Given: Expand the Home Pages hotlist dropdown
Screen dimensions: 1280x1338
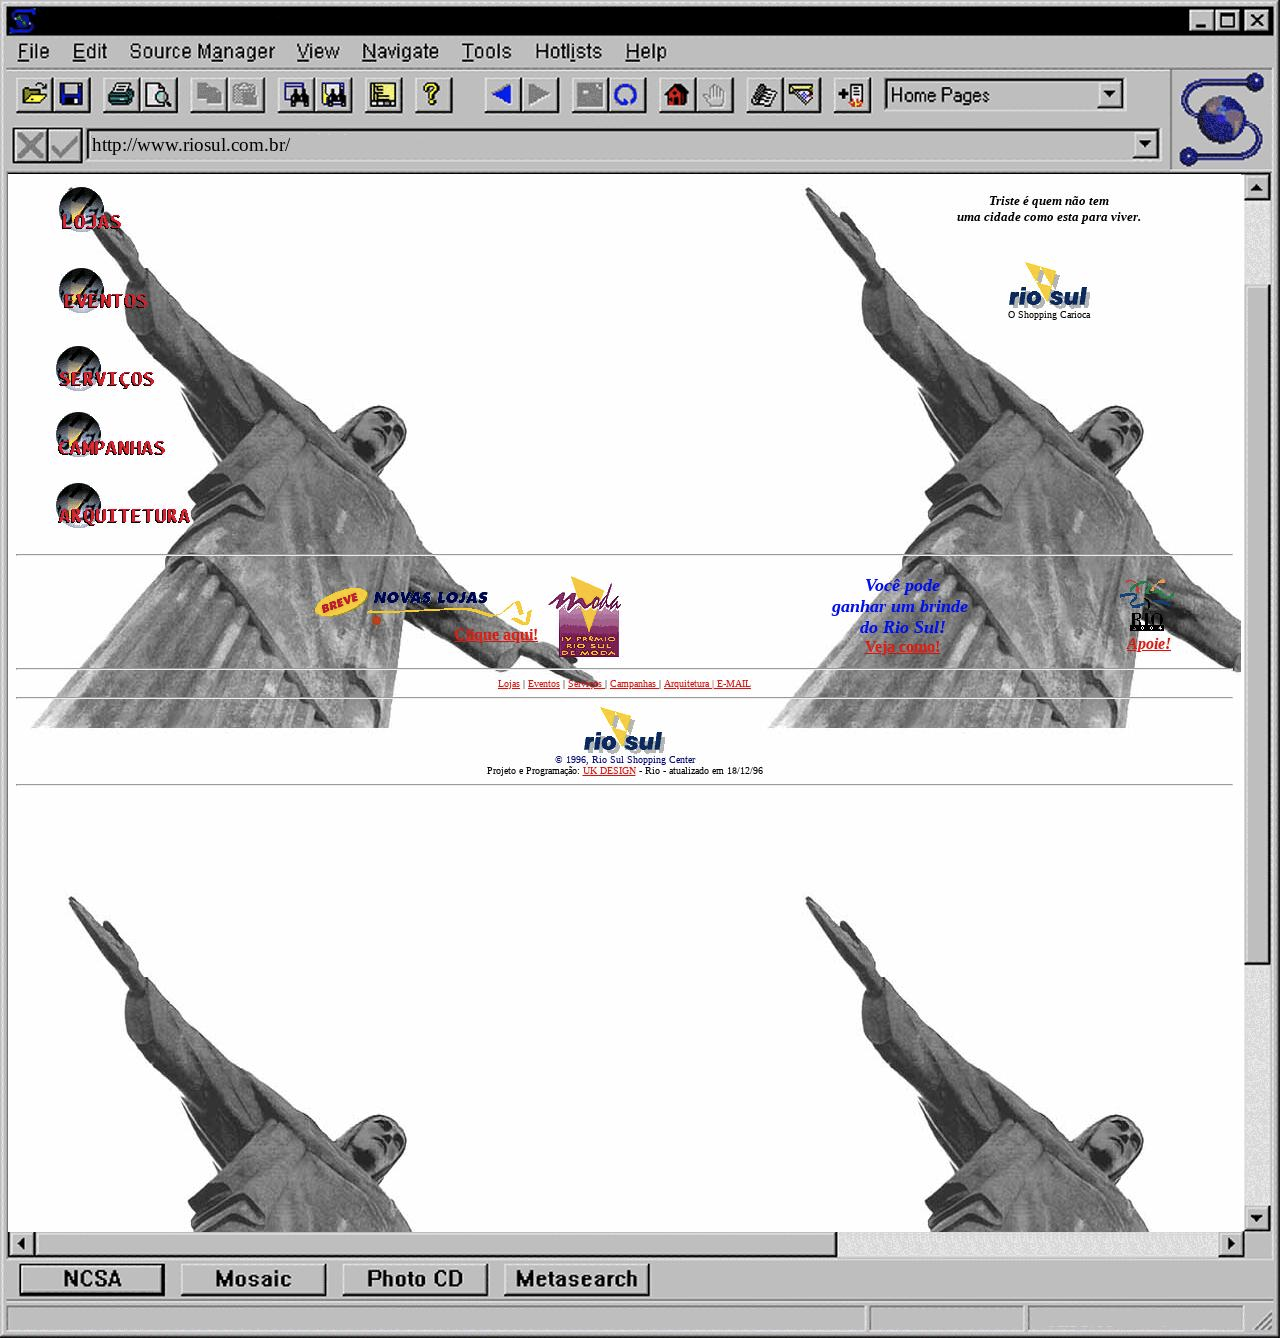Looking at the screenshot, I should click(1109, 95).
